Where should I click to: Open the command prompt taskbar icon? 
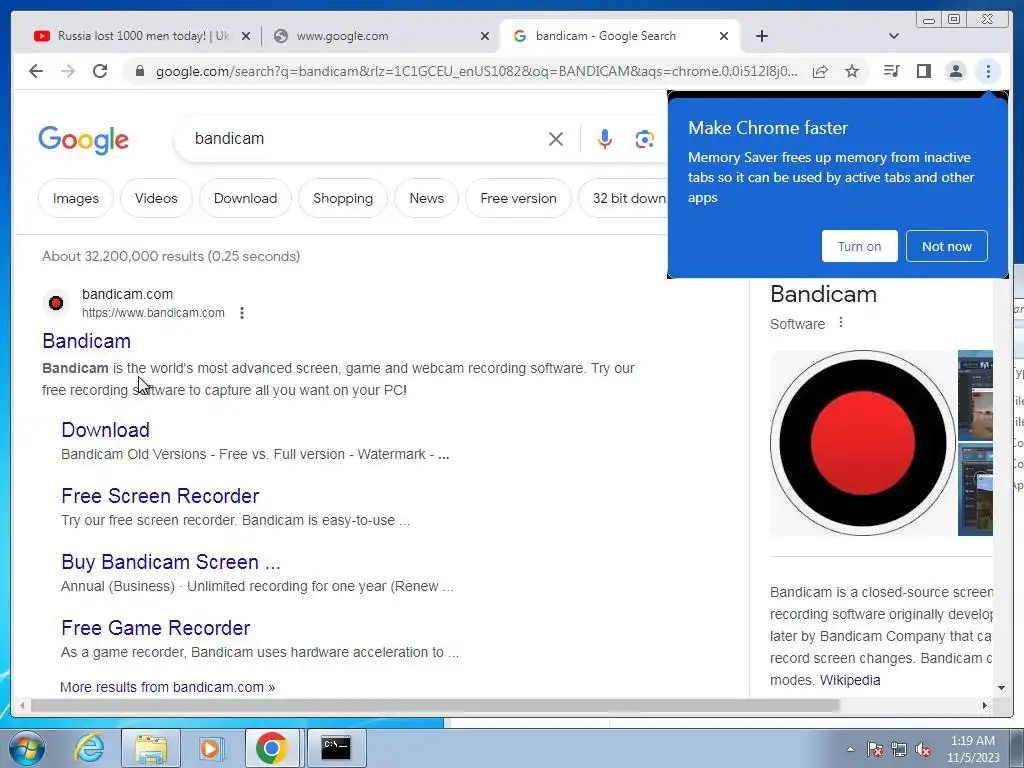[336, 748]
